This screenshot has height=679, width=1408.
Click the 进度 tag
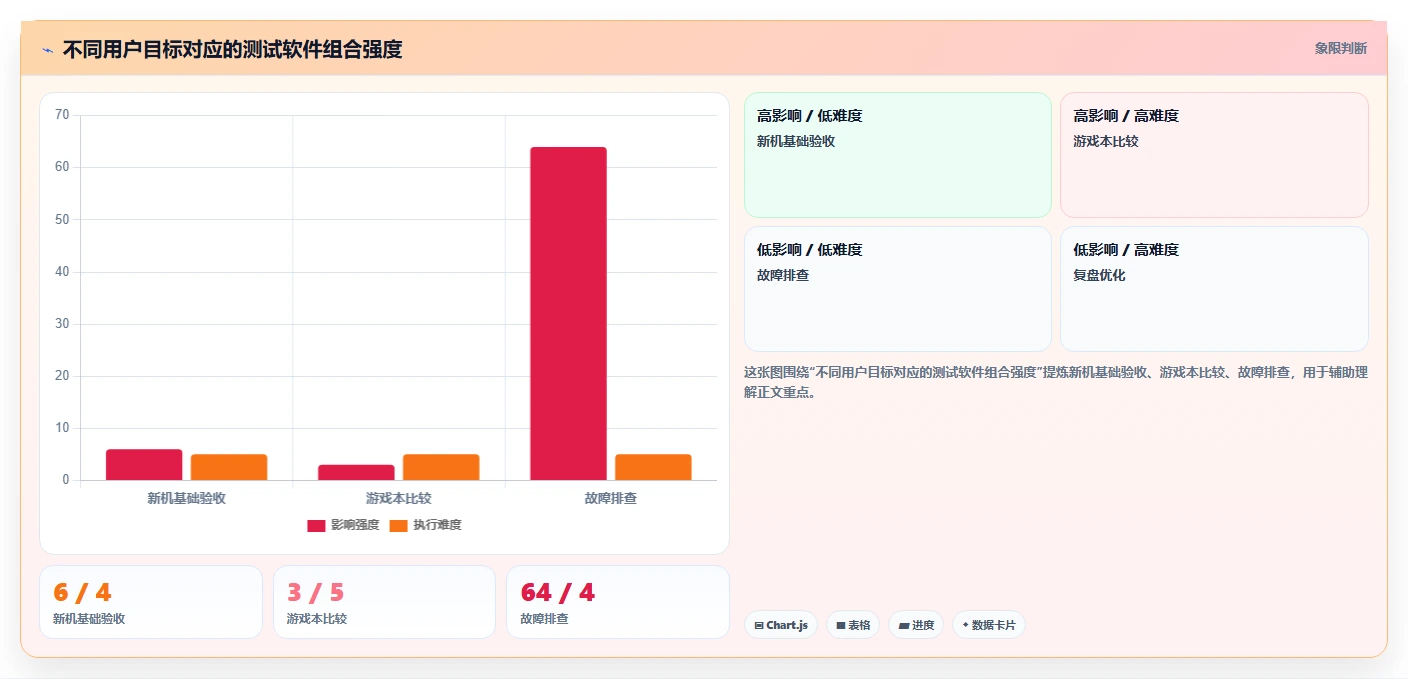point(916,625)
